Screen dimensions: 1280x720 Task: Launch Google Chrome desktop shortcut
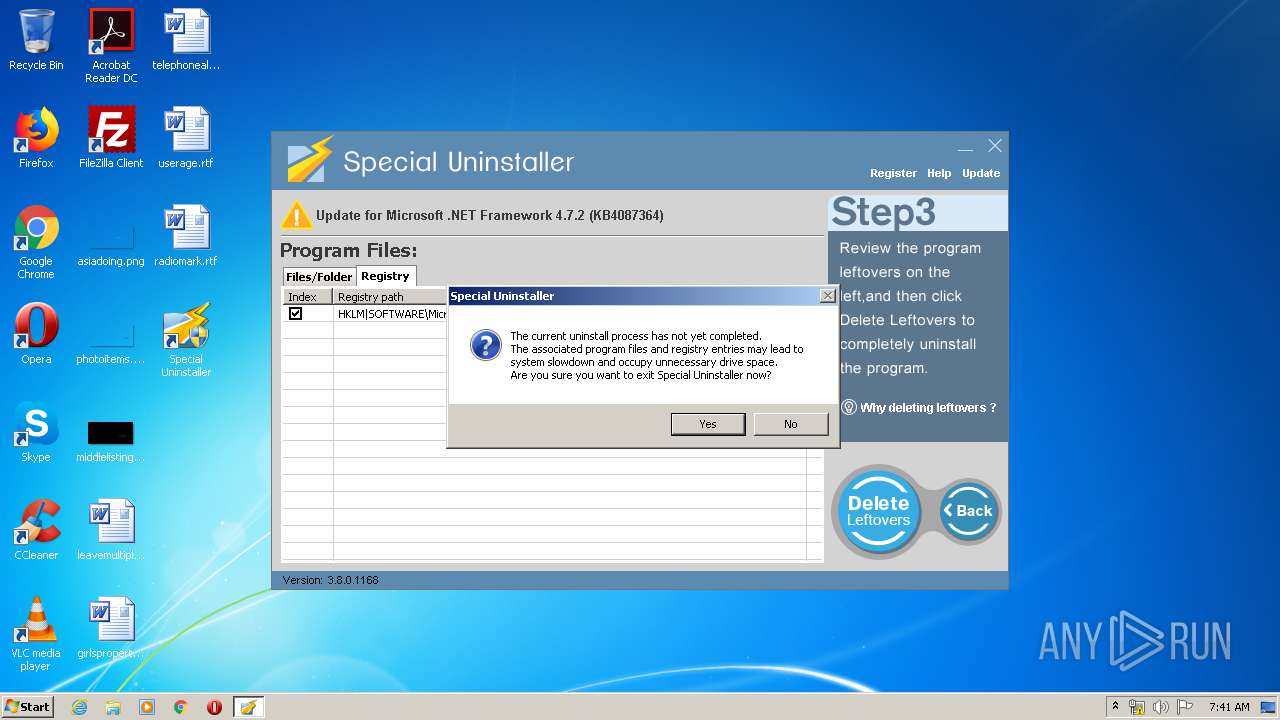coord(36,243)
